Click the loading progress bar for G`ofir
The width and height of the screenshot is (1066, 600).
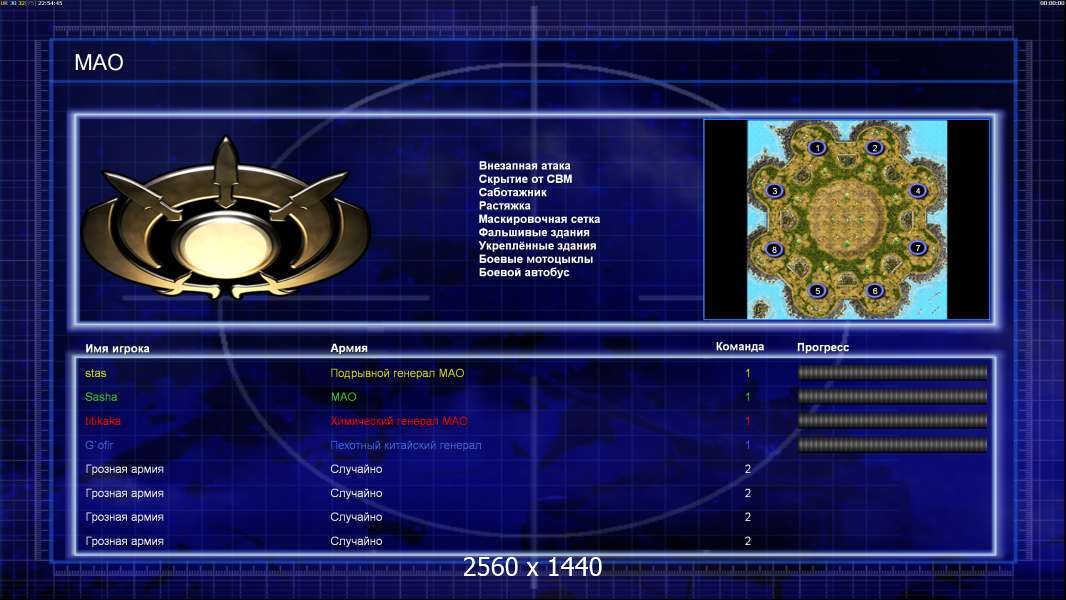click(x=892, y=445)
